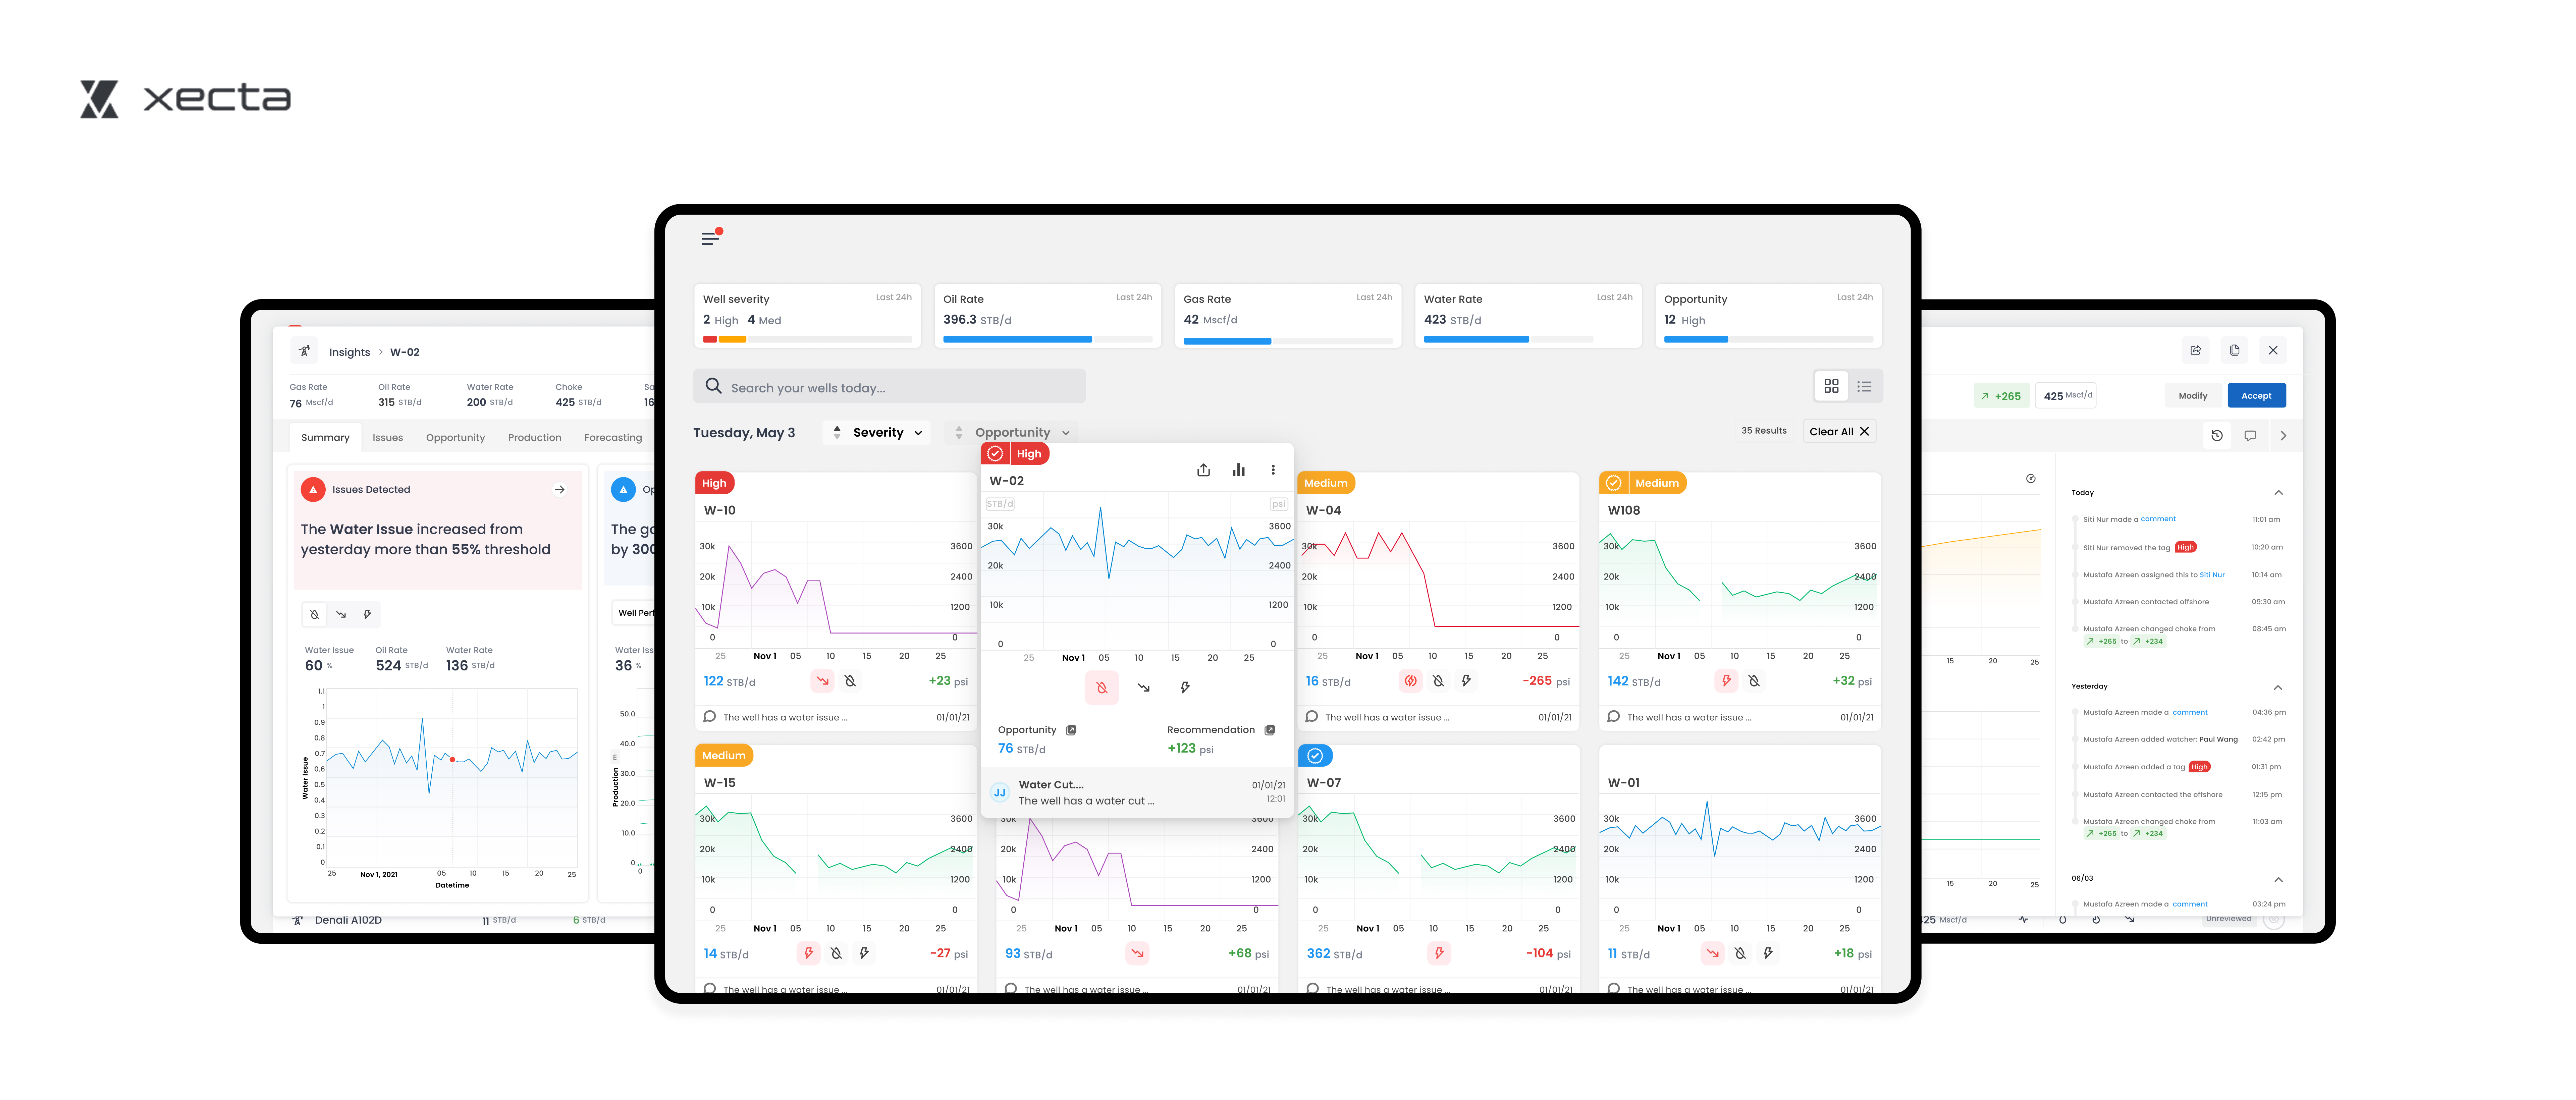Viewport: 2576px width, 1100px height.
Task: Click the oil derrick icon in Insights window
Action: 304,351
